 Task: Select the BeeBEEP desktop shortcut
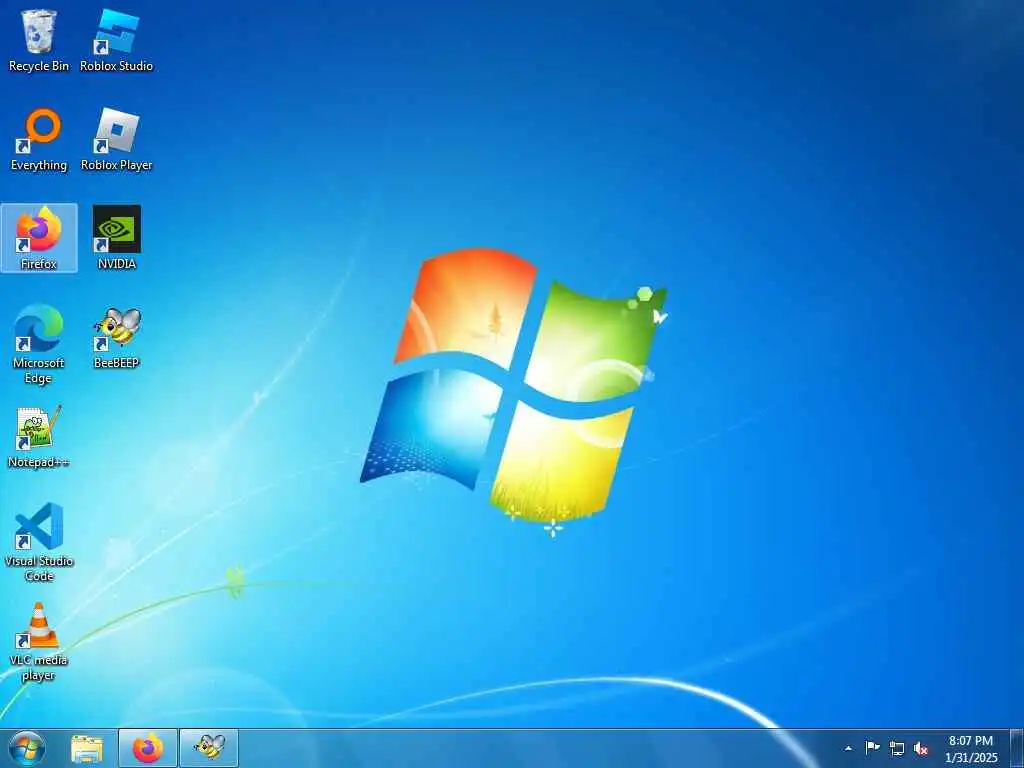116,338
